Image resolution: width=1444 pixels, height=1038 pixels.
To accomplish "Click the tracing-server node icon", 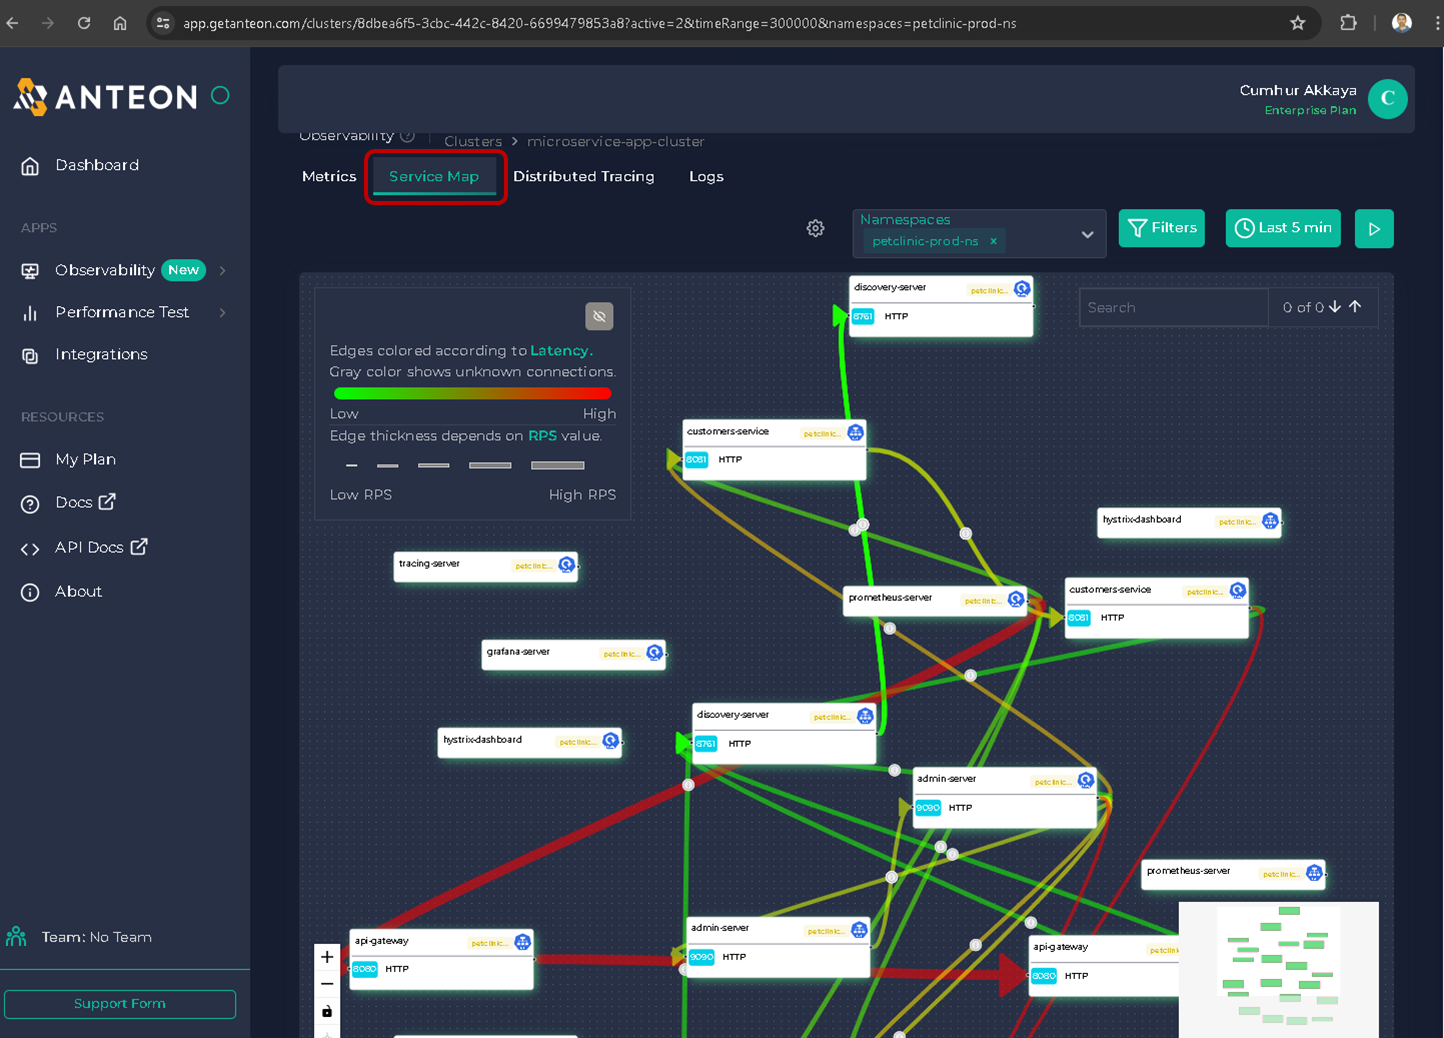I will point(566,565).
